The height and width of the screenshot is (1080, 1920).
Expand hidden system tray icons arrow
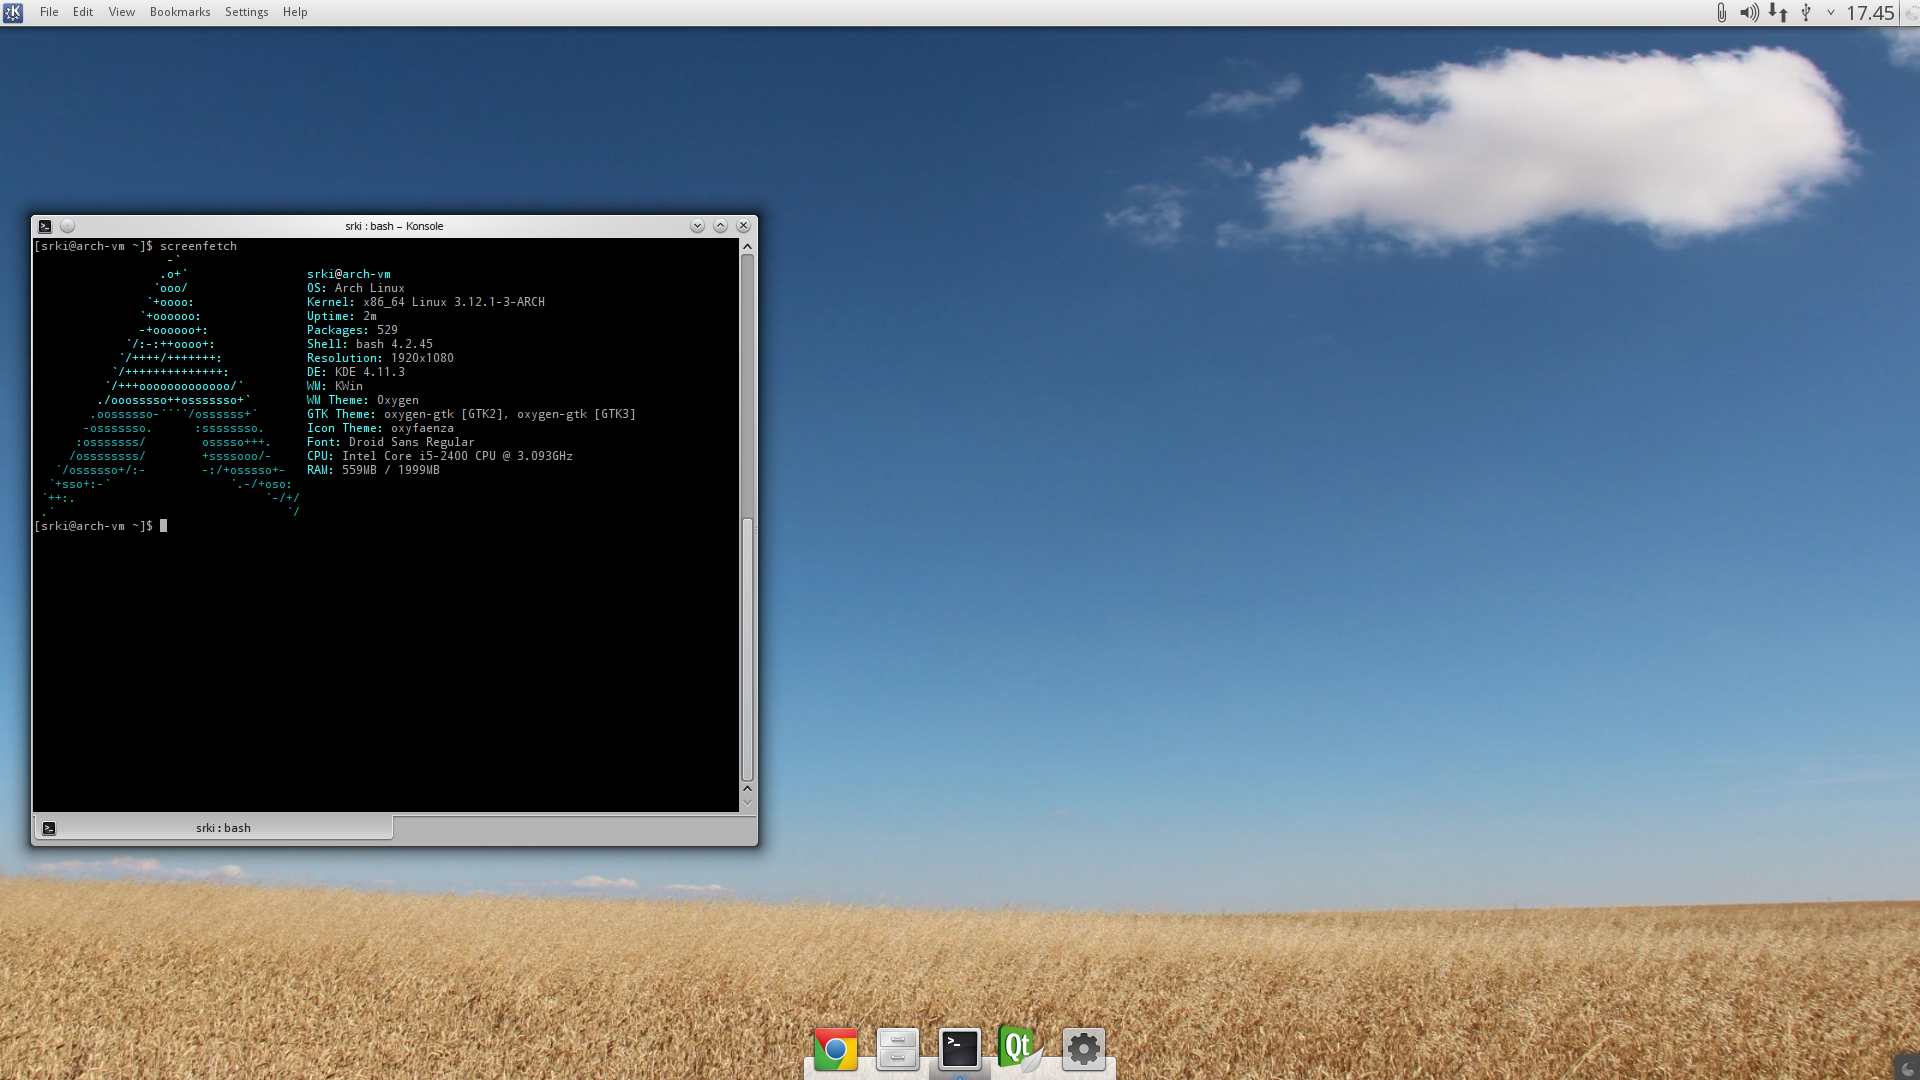pyautogui.click(x=1831, y=13)
